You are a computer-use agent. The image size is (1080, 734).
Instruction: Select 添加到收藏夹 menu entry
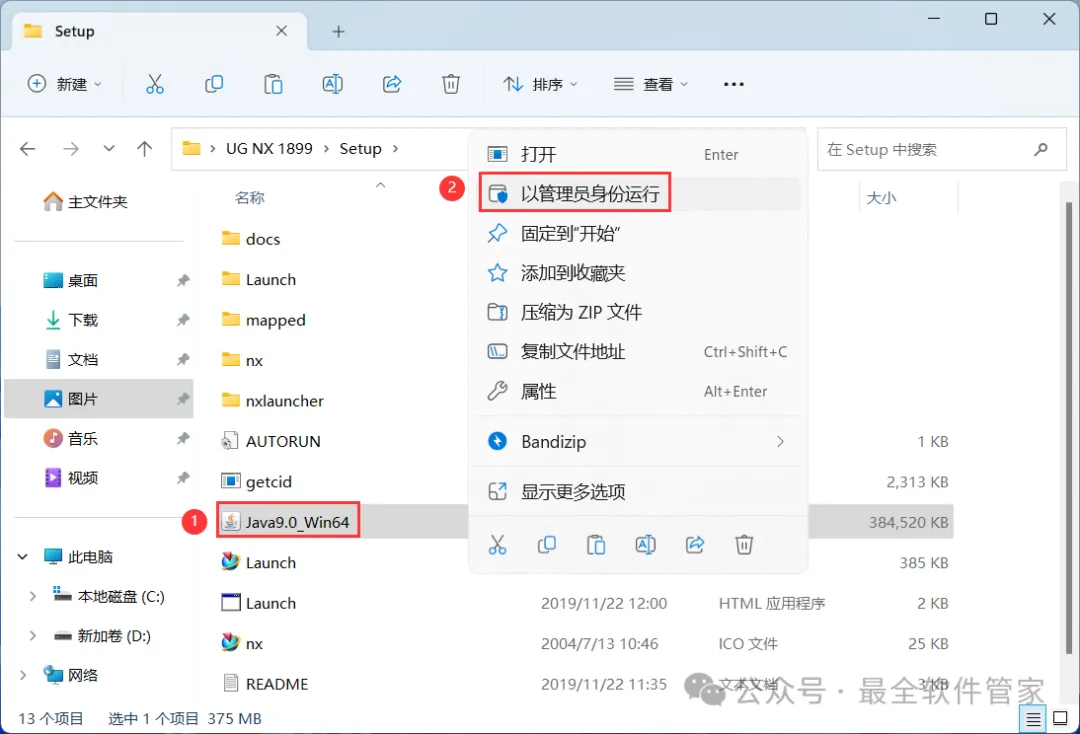(638, 273)
